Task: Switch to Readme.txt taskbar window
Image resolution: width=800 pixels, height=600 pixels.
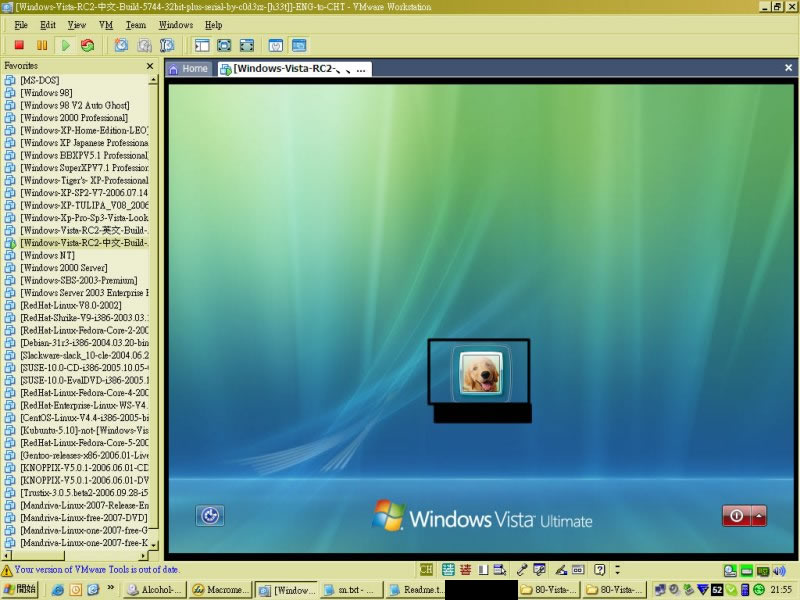Action: tap(416, 590)
